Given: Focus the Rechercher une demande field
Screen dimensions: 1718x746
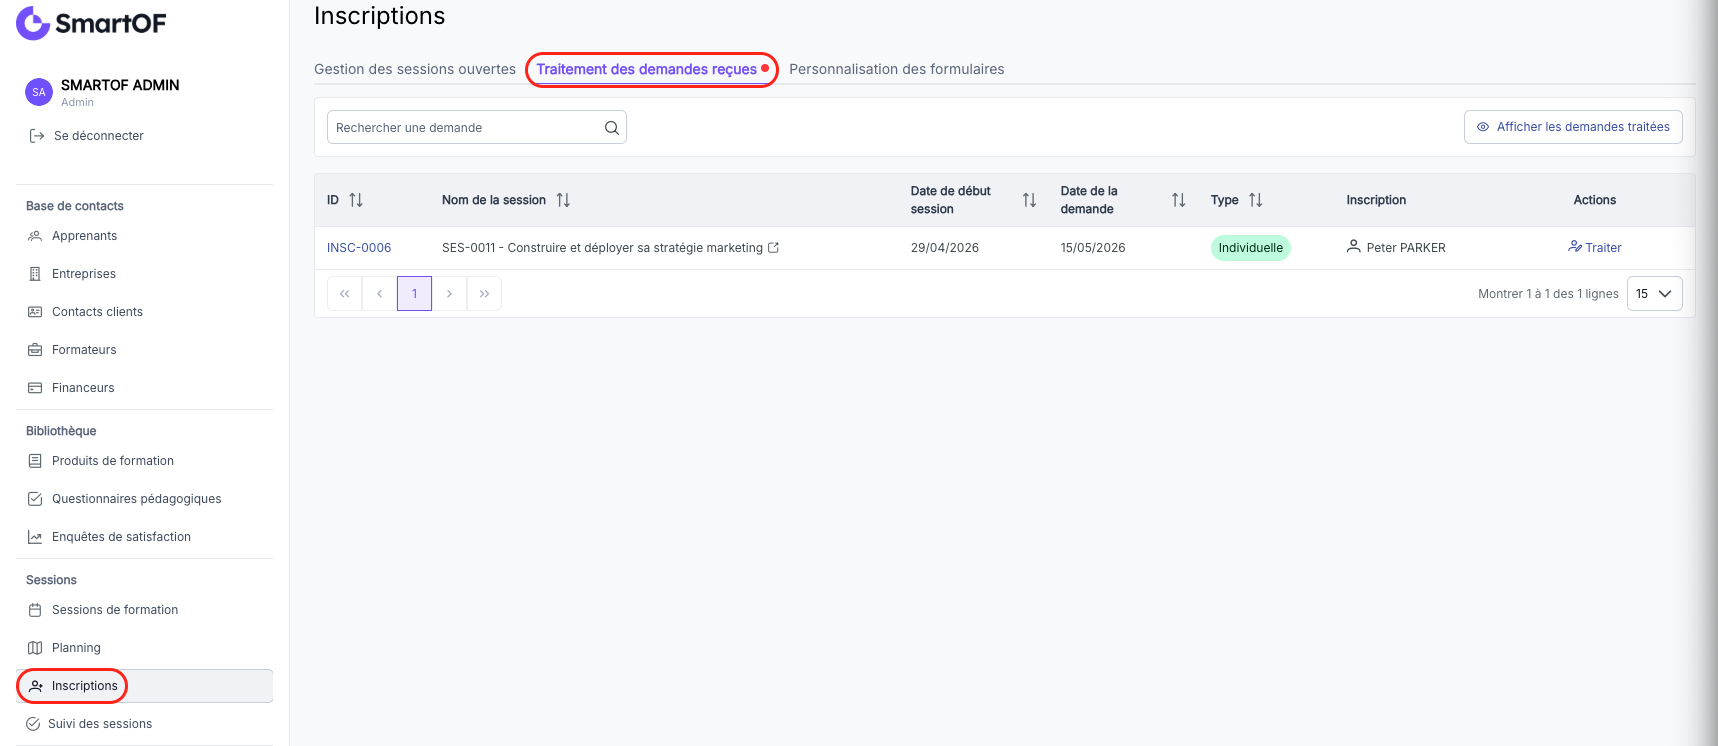Looking at the screenshot, I should tap(477, 127).
